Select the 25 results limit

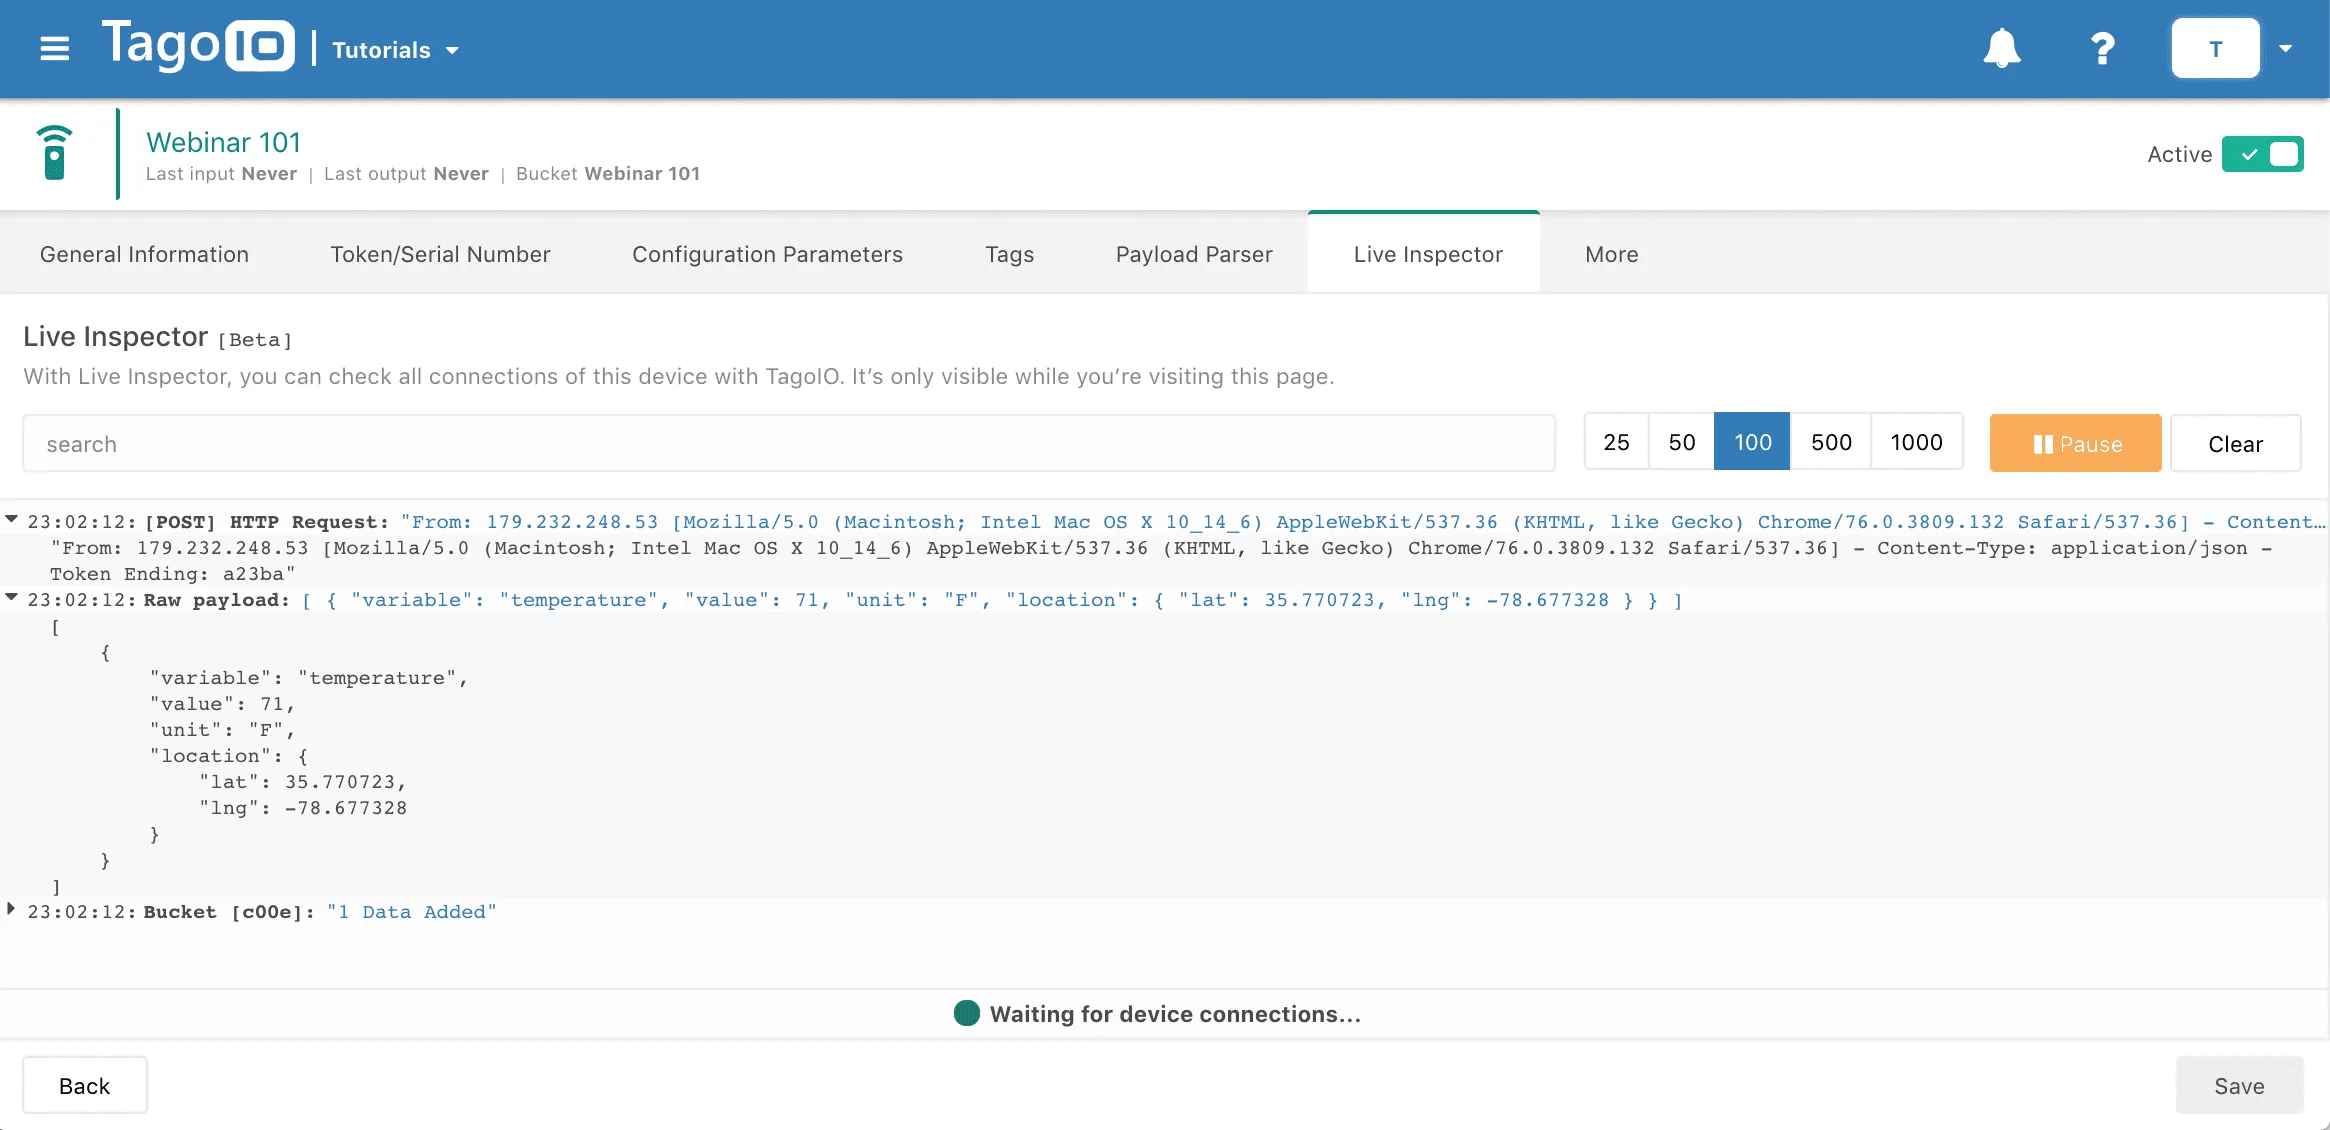1616,441
